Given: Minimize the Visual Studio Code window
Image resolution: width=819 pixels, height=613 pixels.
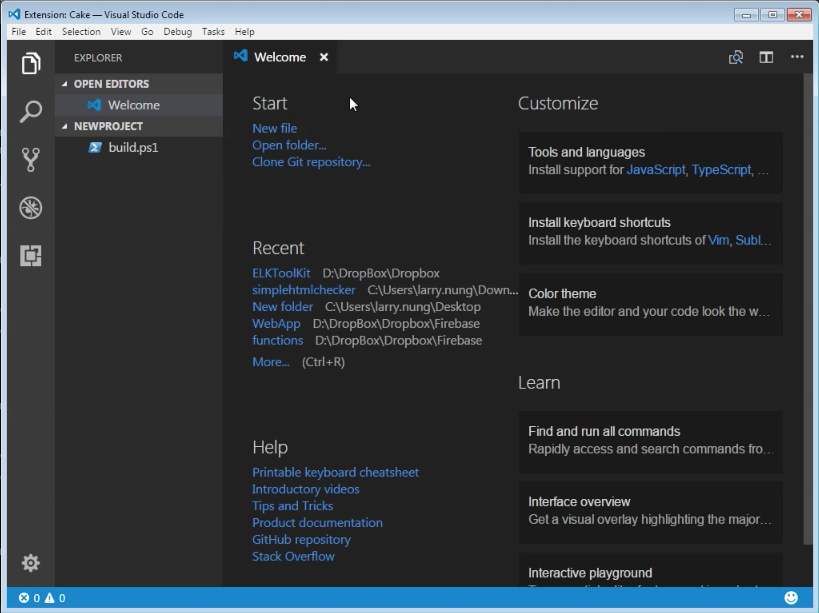Looking at the screenshot, I should pos(746,15).
